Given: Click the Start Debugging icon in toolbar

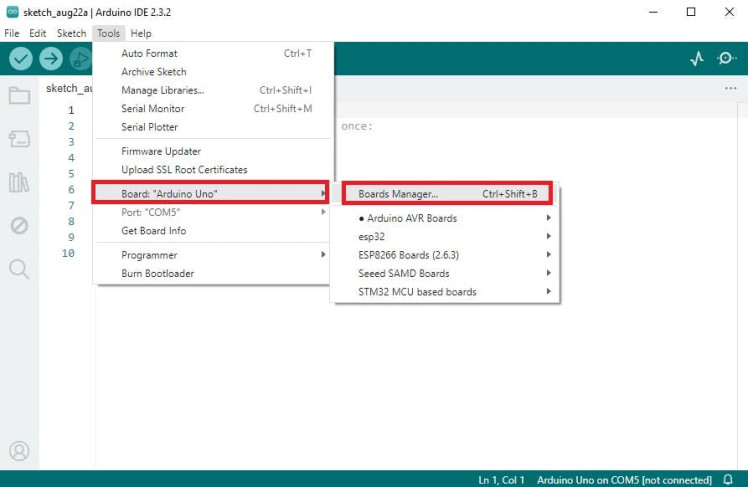Looking at the screenshot, I should click(81, 59).
